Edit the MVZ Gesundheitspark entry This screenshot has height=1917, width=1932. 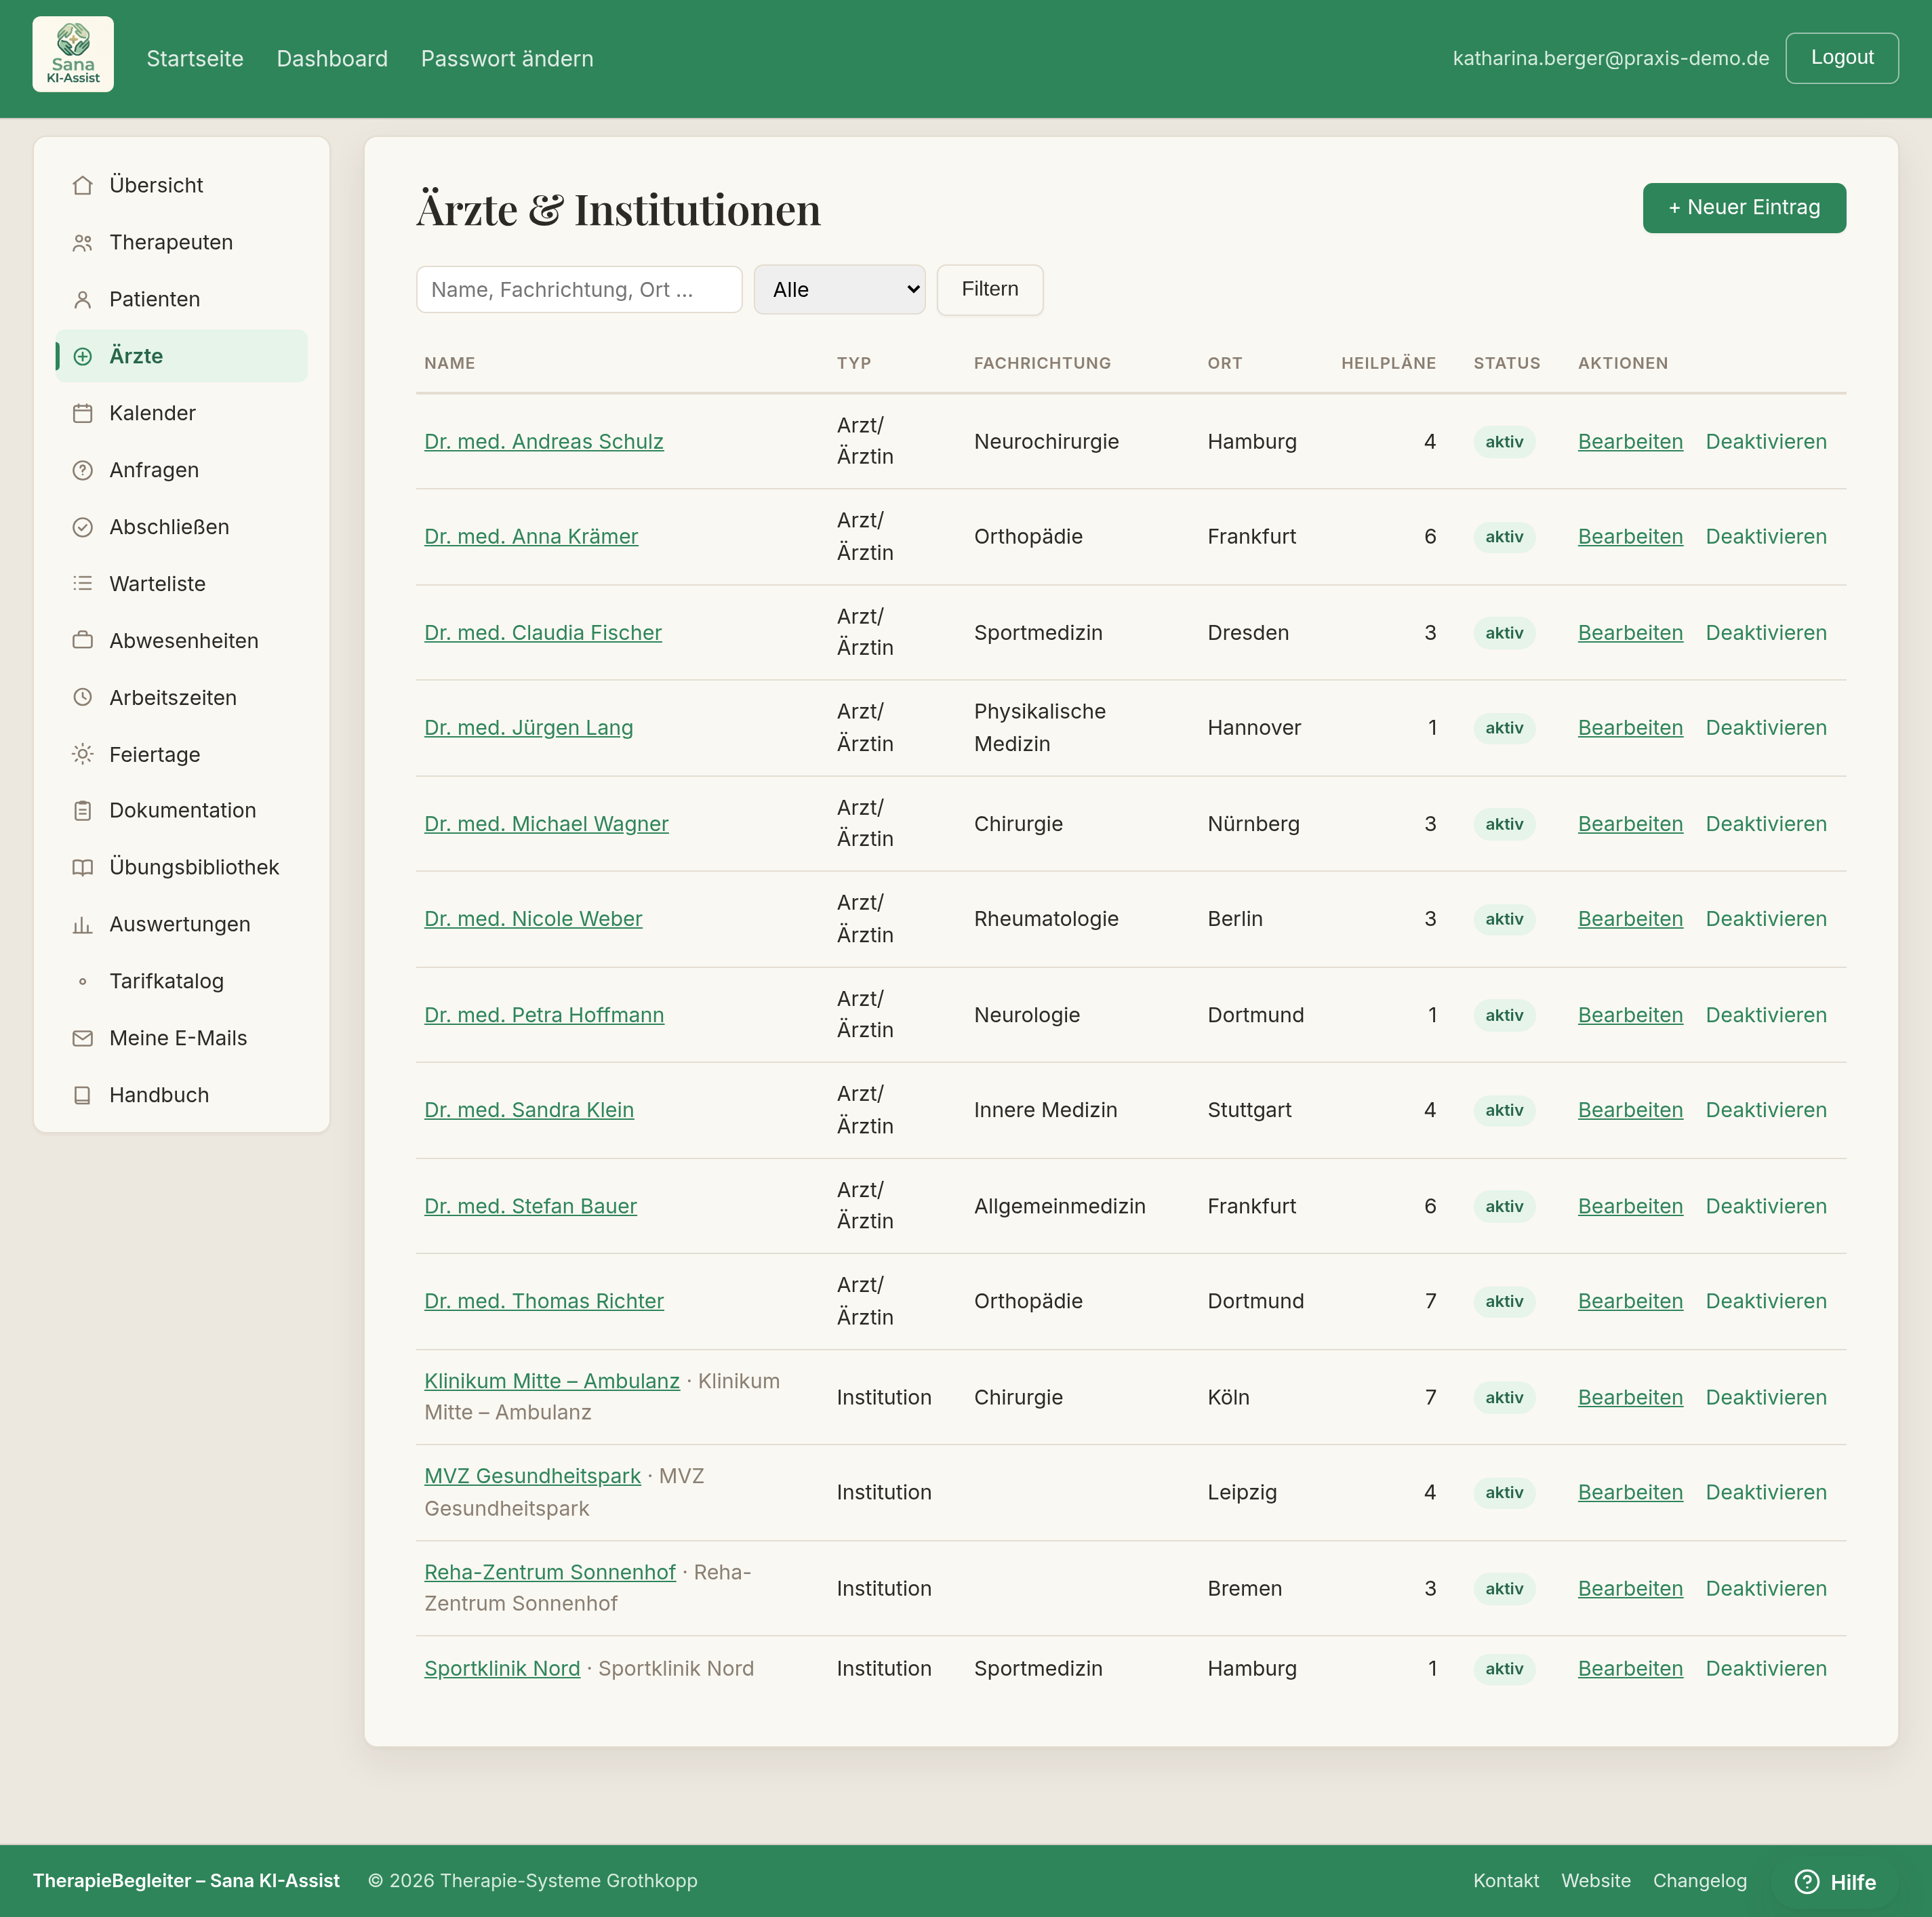tap(1630, 1493)
